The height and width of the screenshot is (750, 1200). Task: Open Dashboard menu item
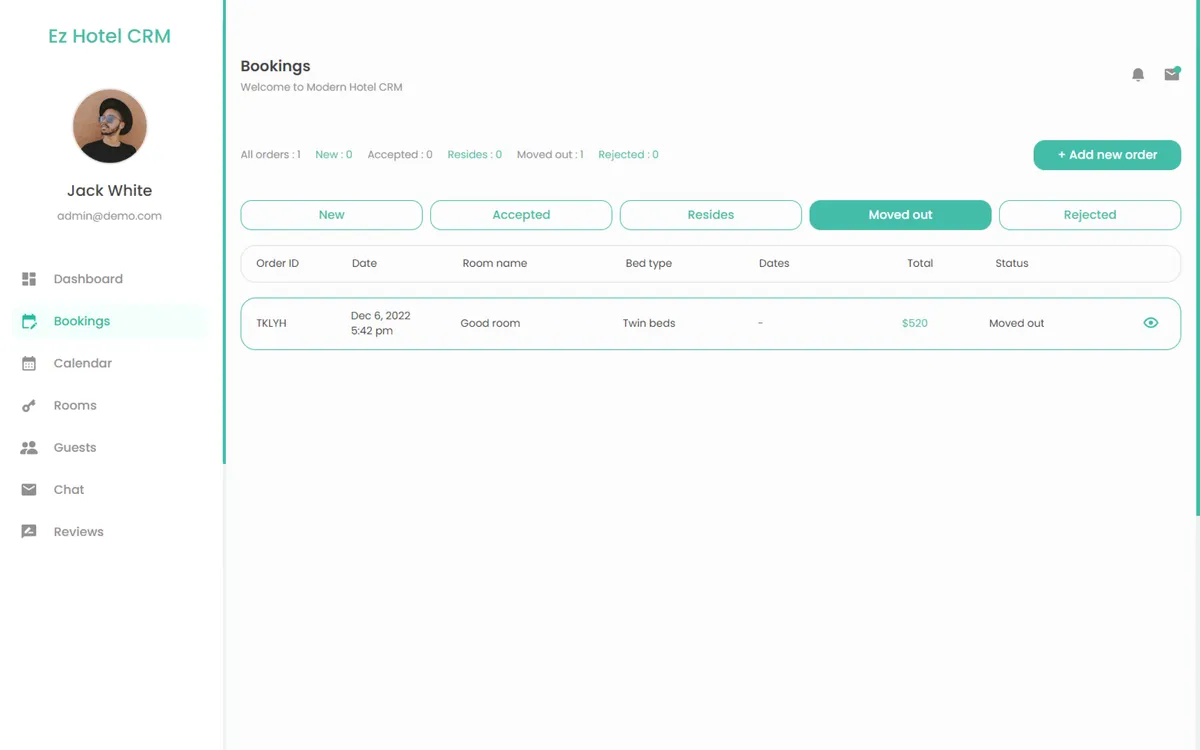click(x=110, y=279)
